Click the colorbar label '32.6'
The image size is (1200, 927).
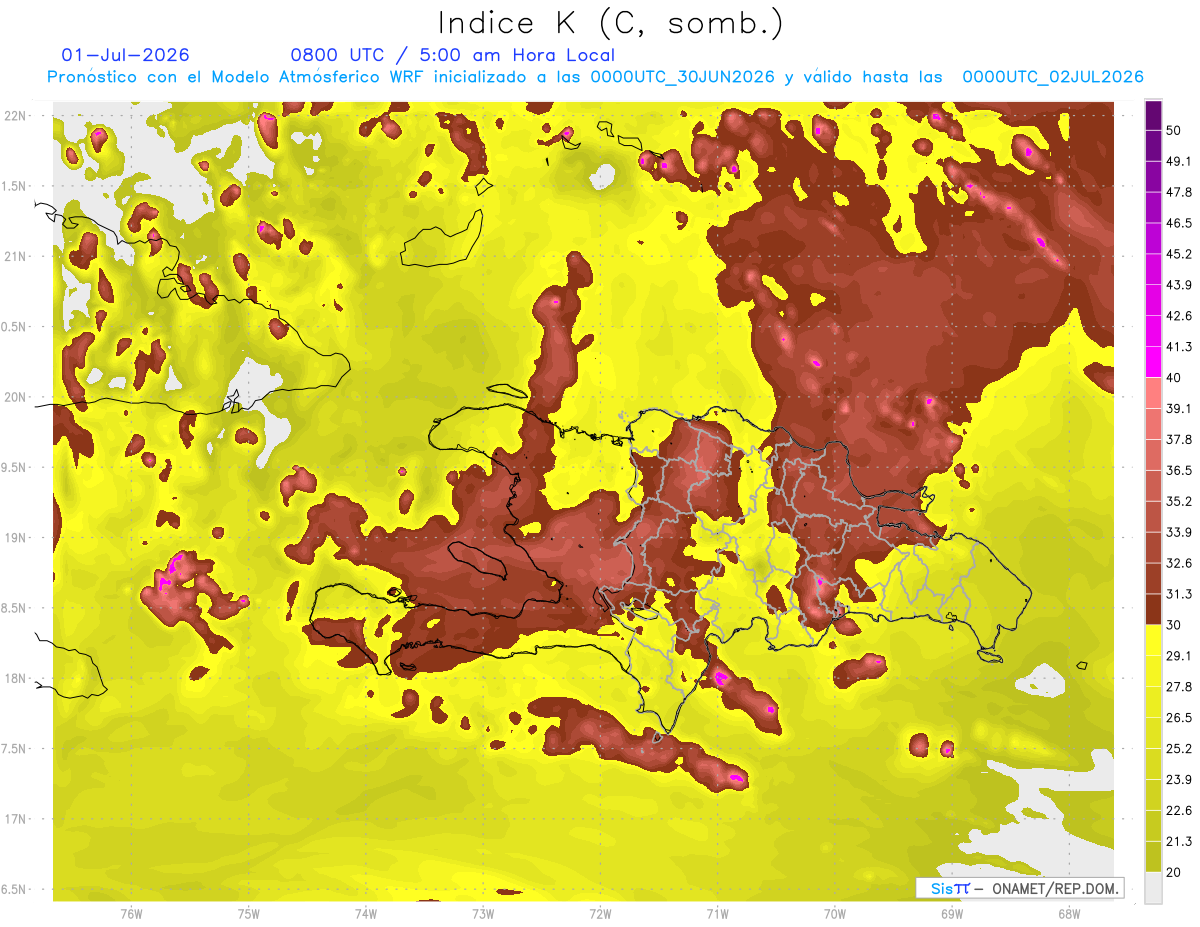pyautogui.click(x=1179, y=563)
